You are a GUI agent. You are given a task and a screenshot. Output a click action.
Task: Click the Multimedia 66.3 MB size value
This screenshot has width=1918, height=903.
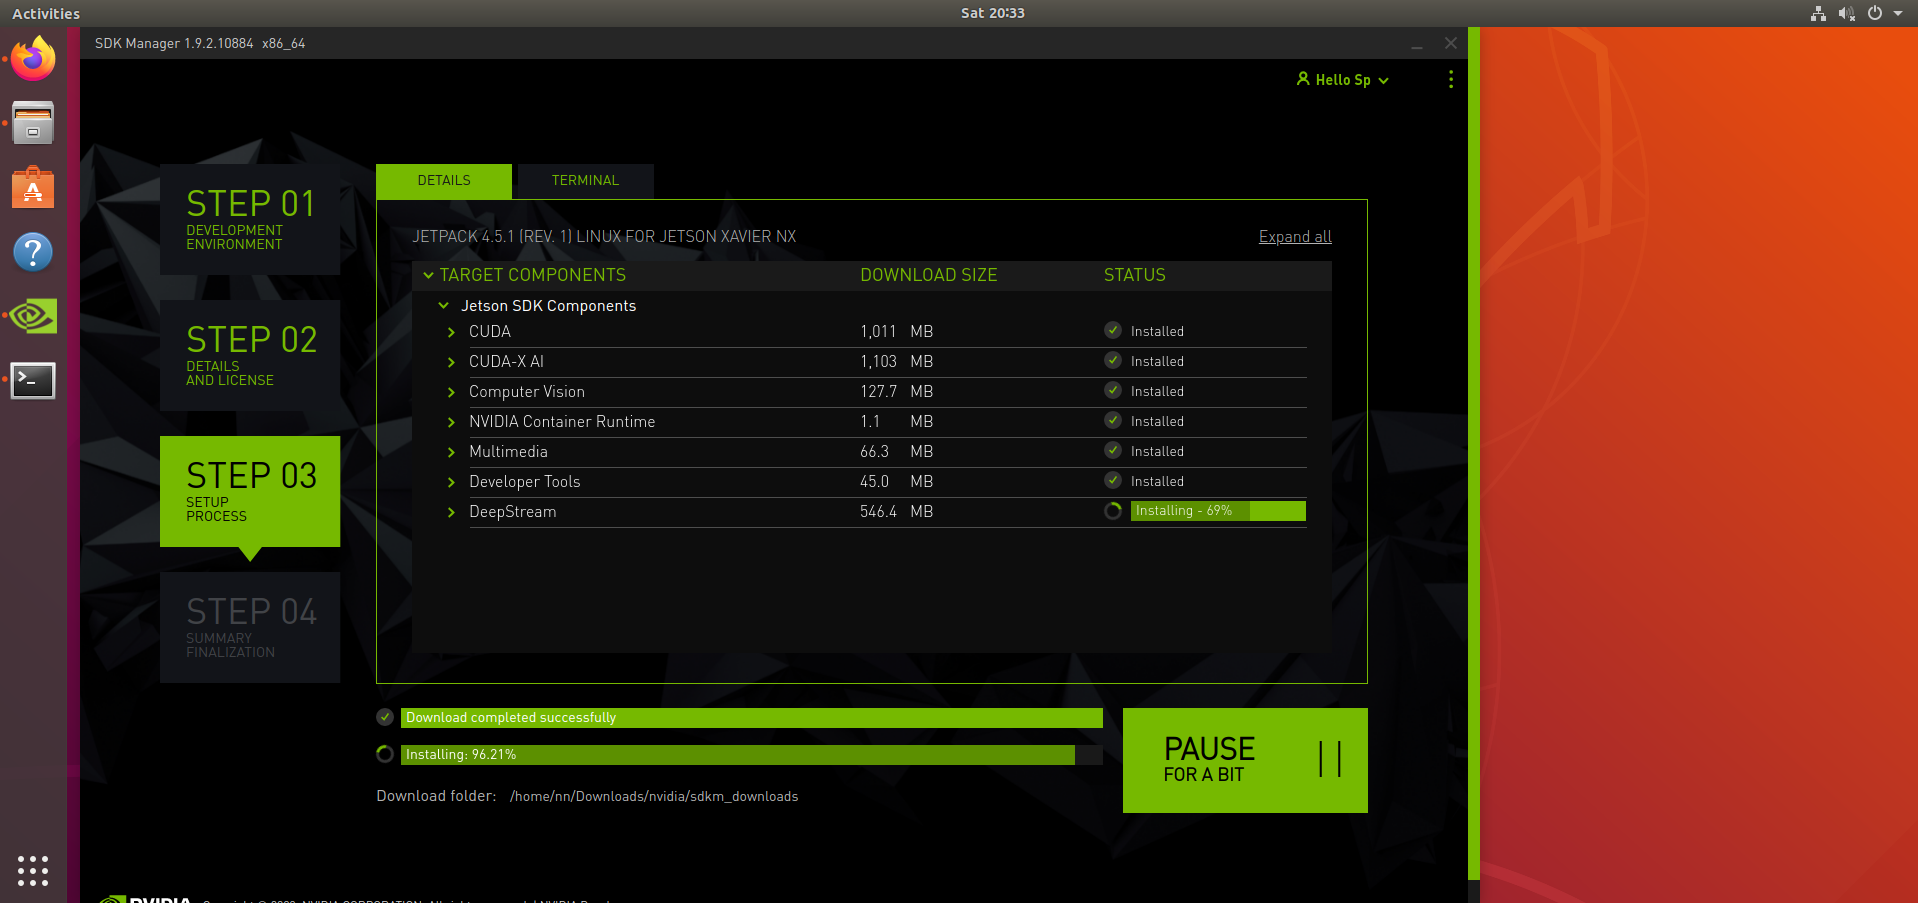pyautogui.click(x=896, y=452)
